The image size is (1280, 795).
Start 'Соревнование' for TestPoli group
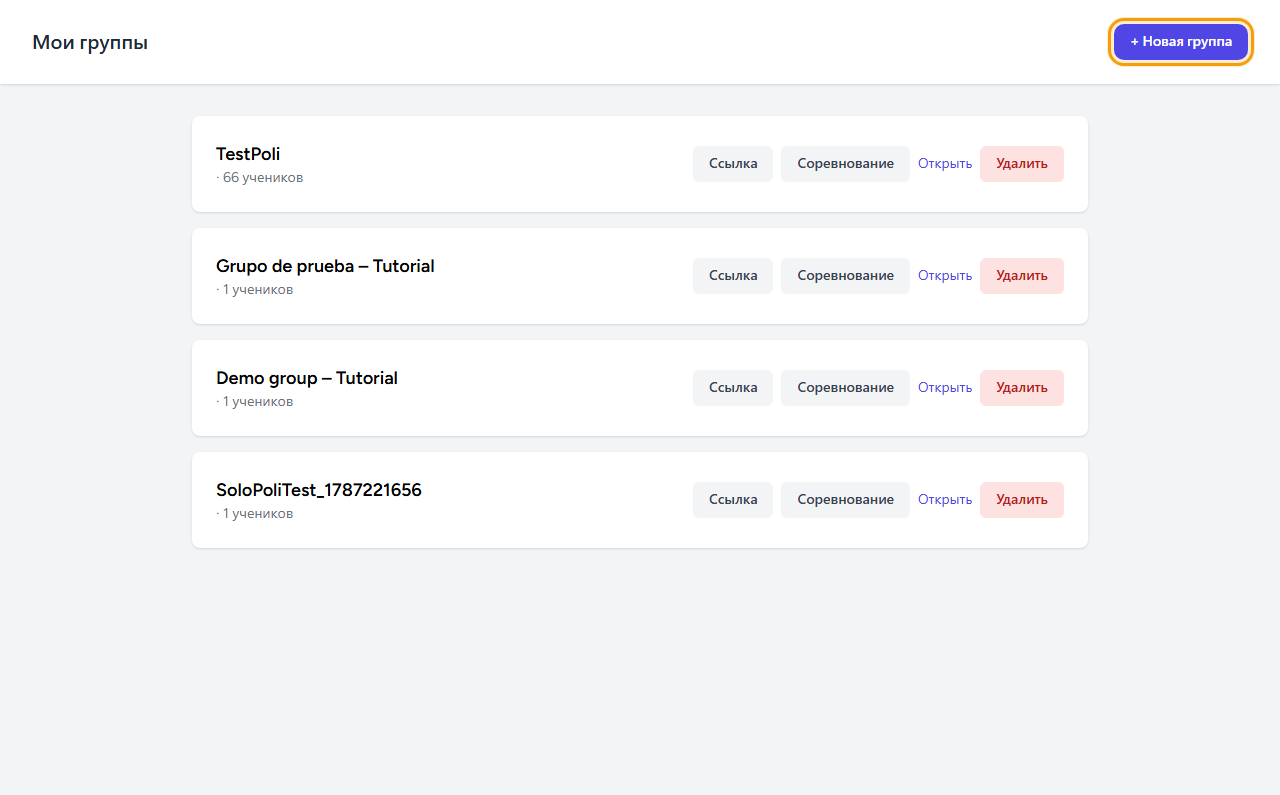click(845, 164)
